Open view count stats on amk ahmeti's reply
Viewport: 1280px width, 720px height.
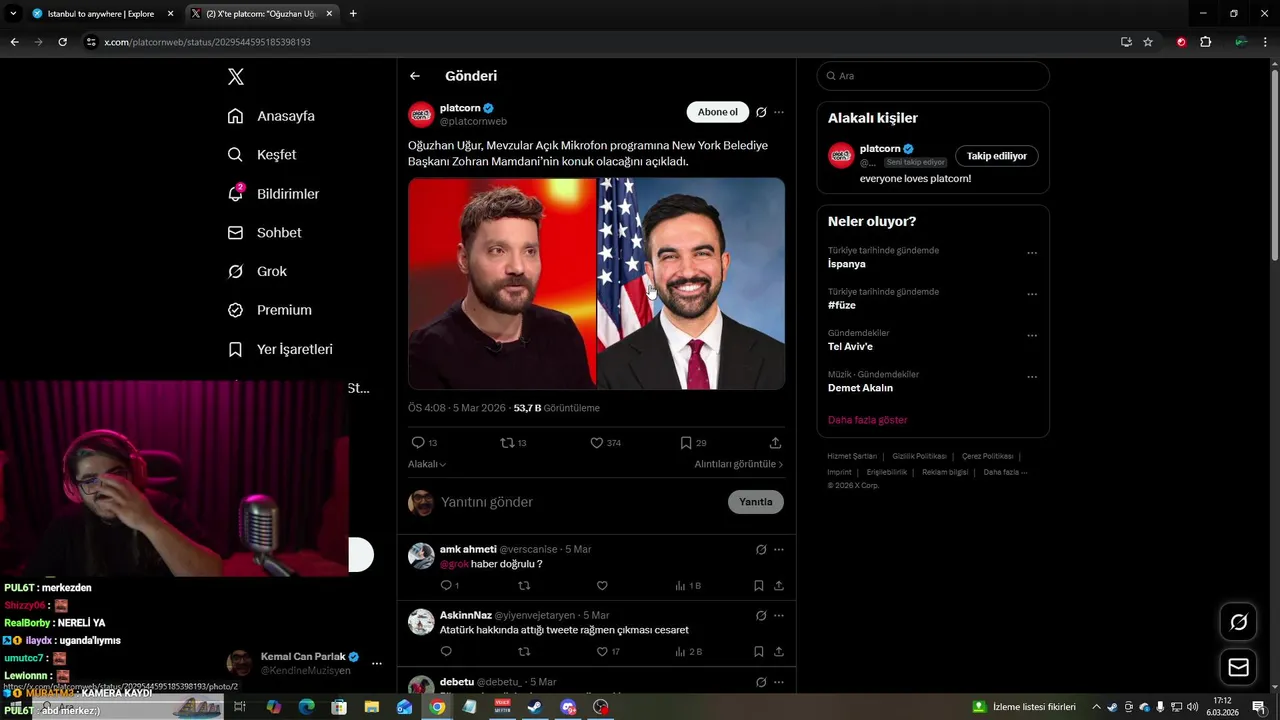coord(688,586)
